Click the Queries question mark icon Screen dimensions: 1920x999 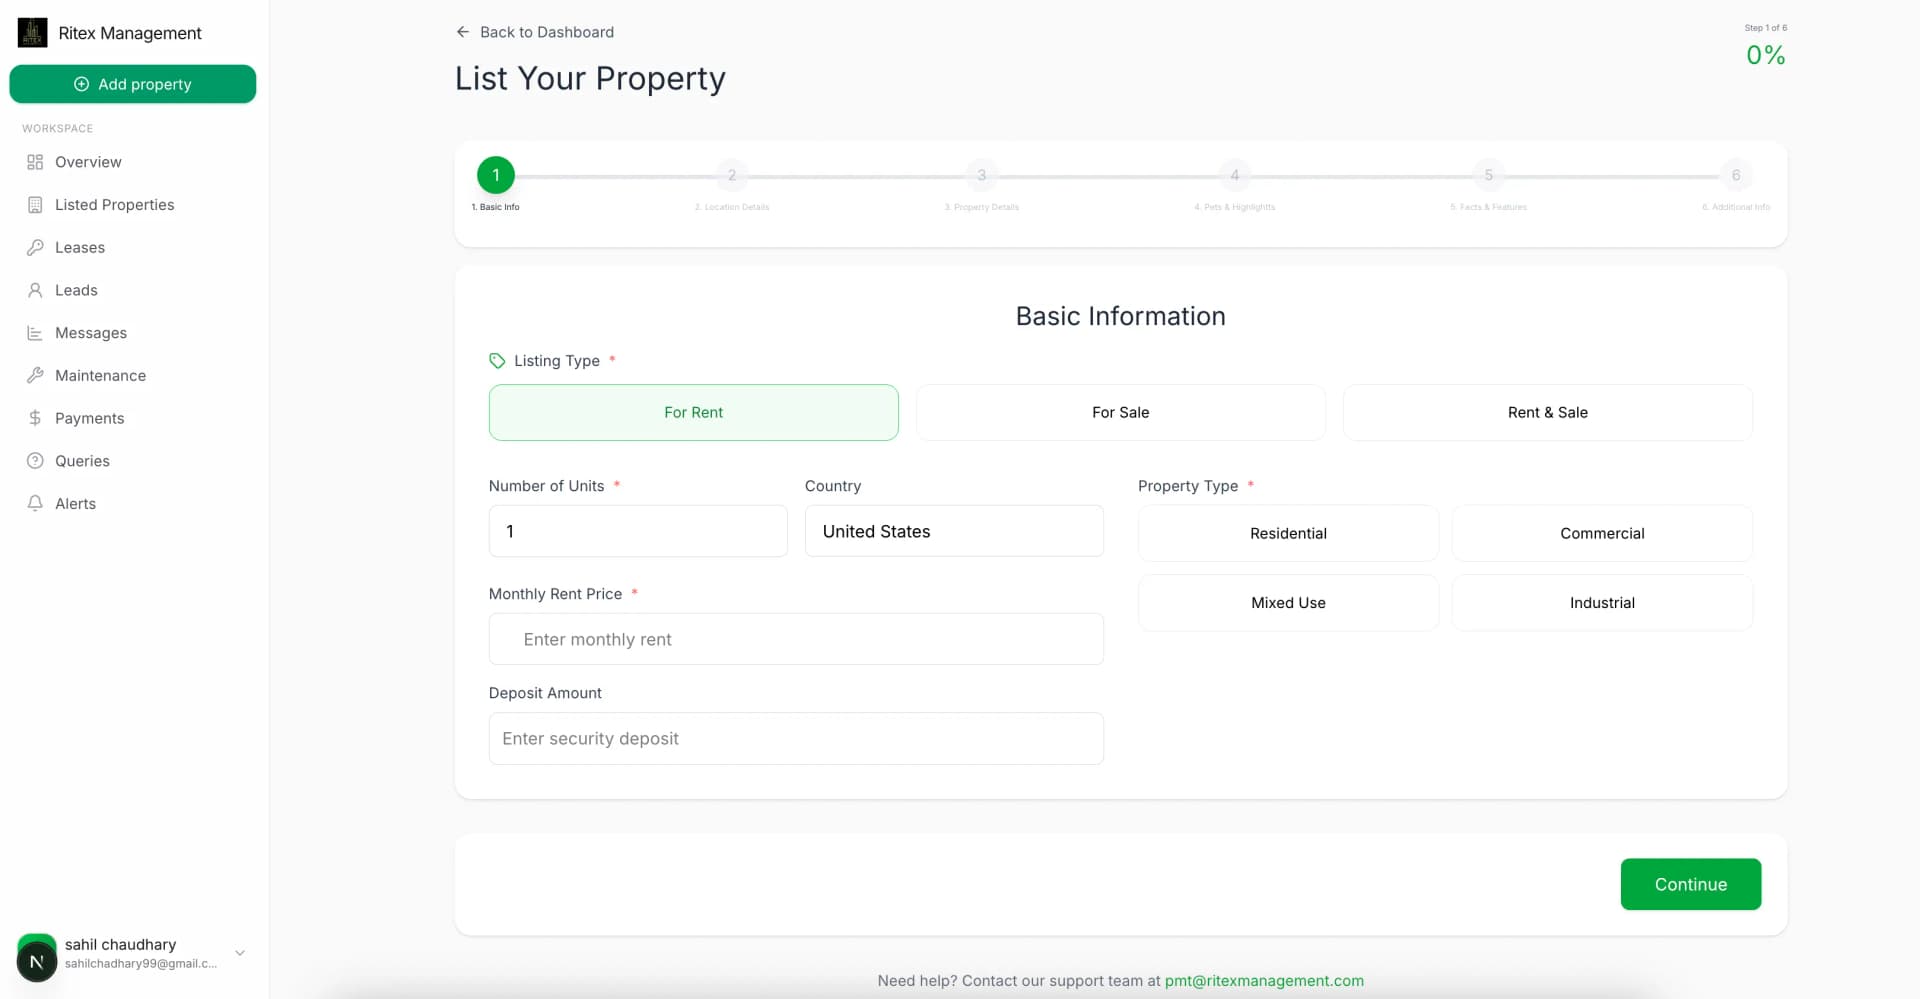click(x=35, y=461)
